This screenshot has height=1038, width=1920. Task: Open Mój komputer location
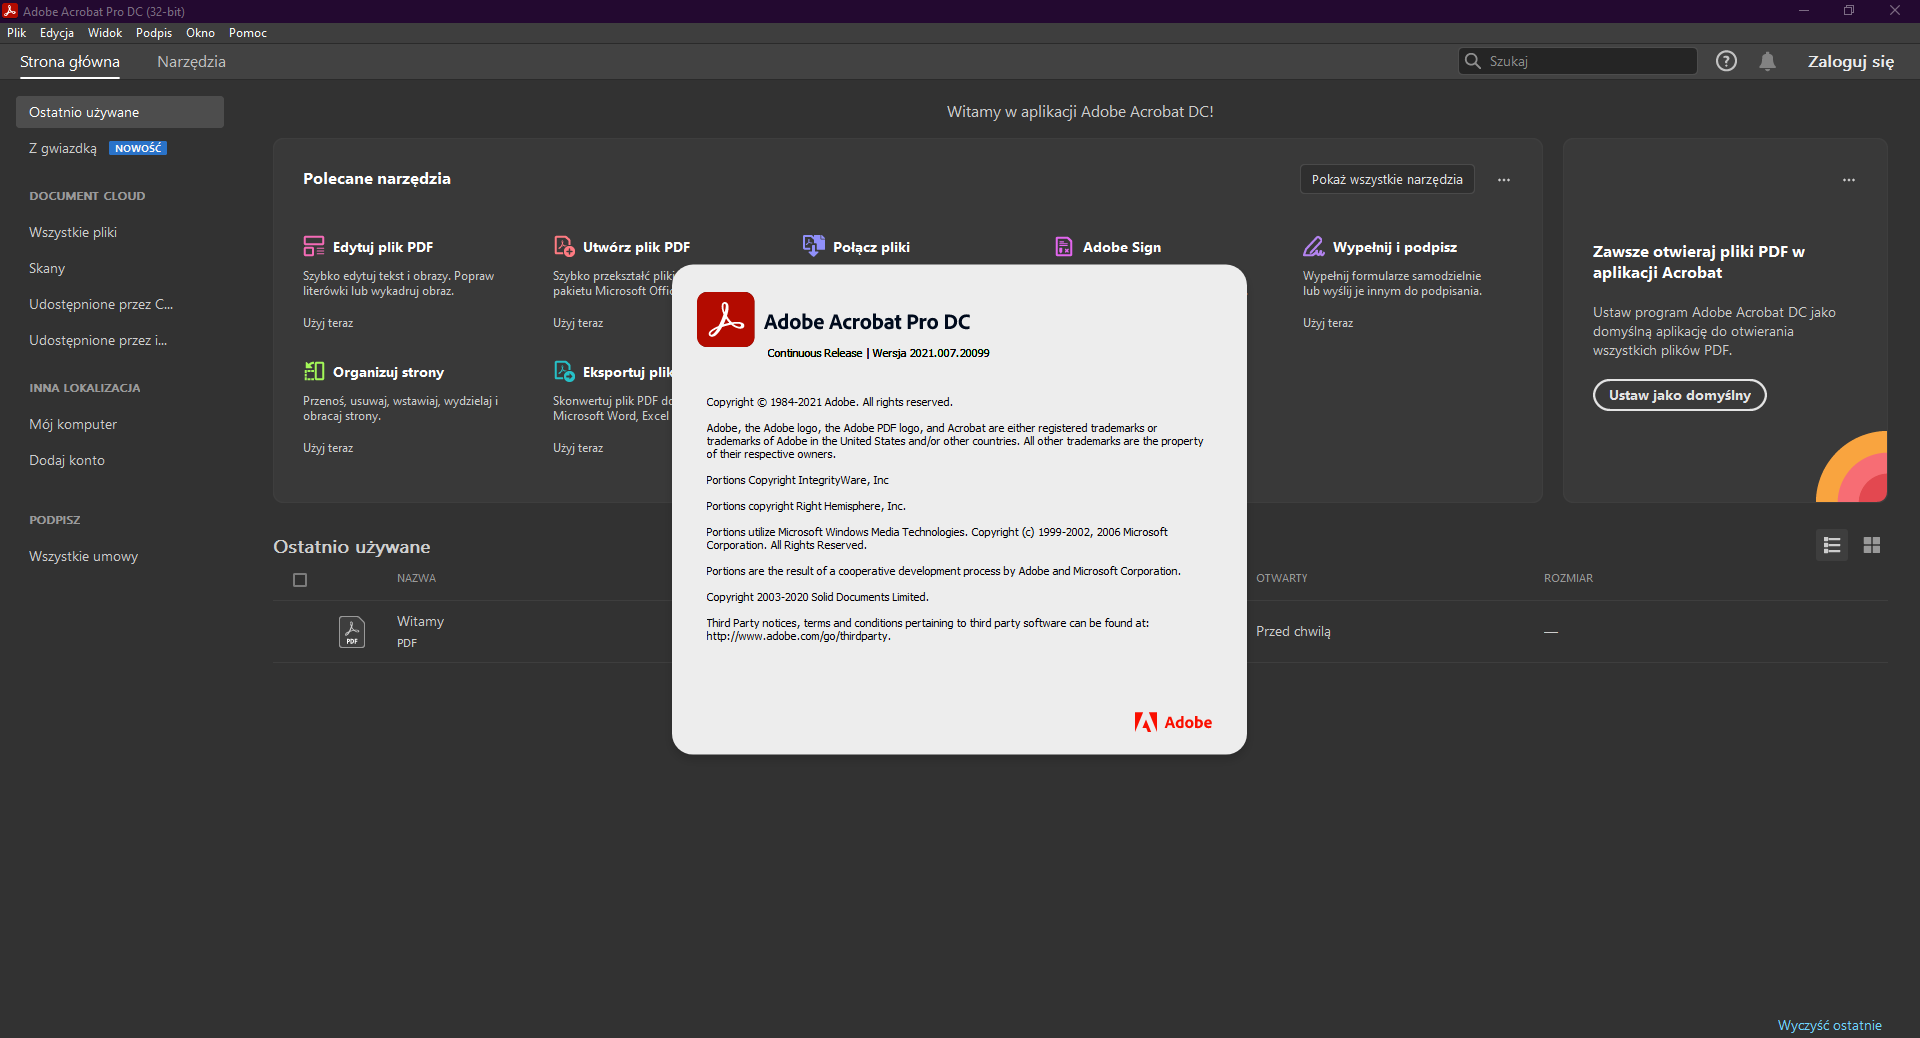[x=73, y=424]
